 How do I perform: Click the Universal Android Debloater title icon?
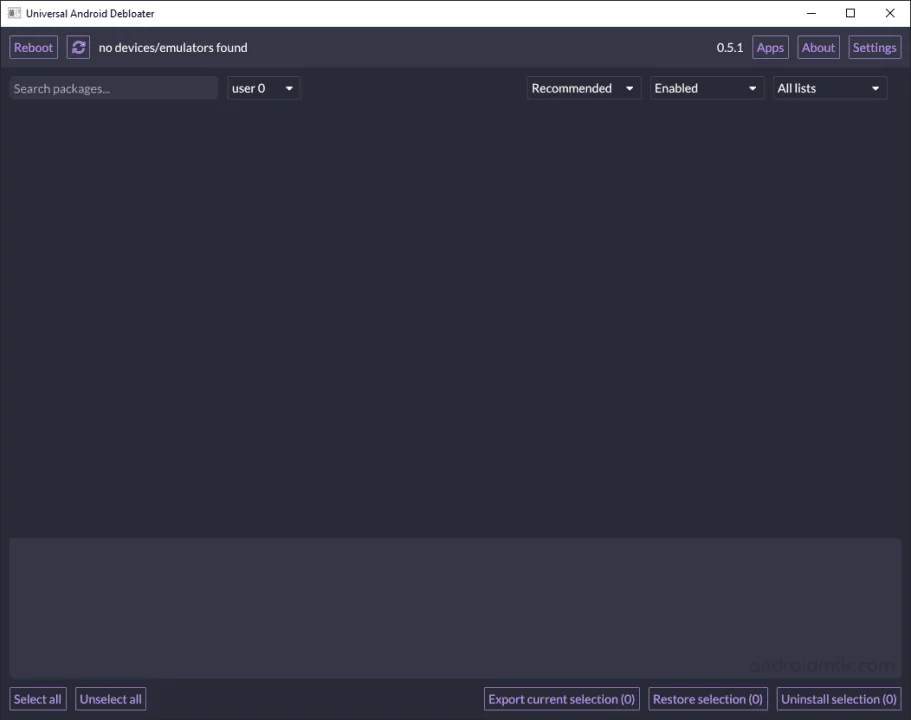(14, 13)
